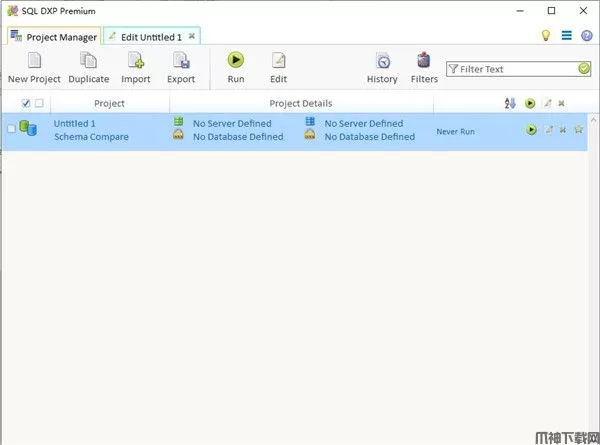Click the Untitled 1 schema compare database icon
600x445 pixels.
[x=28, y=128]
